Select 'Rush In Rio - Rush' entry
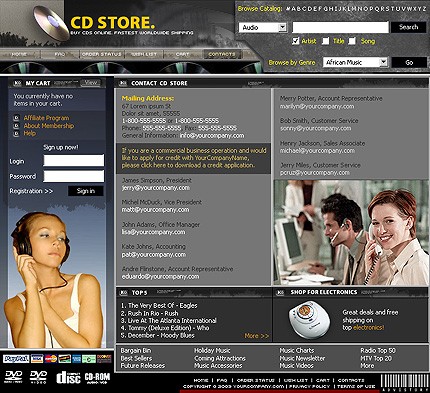 pyautogui.click(x=149, y=313)
